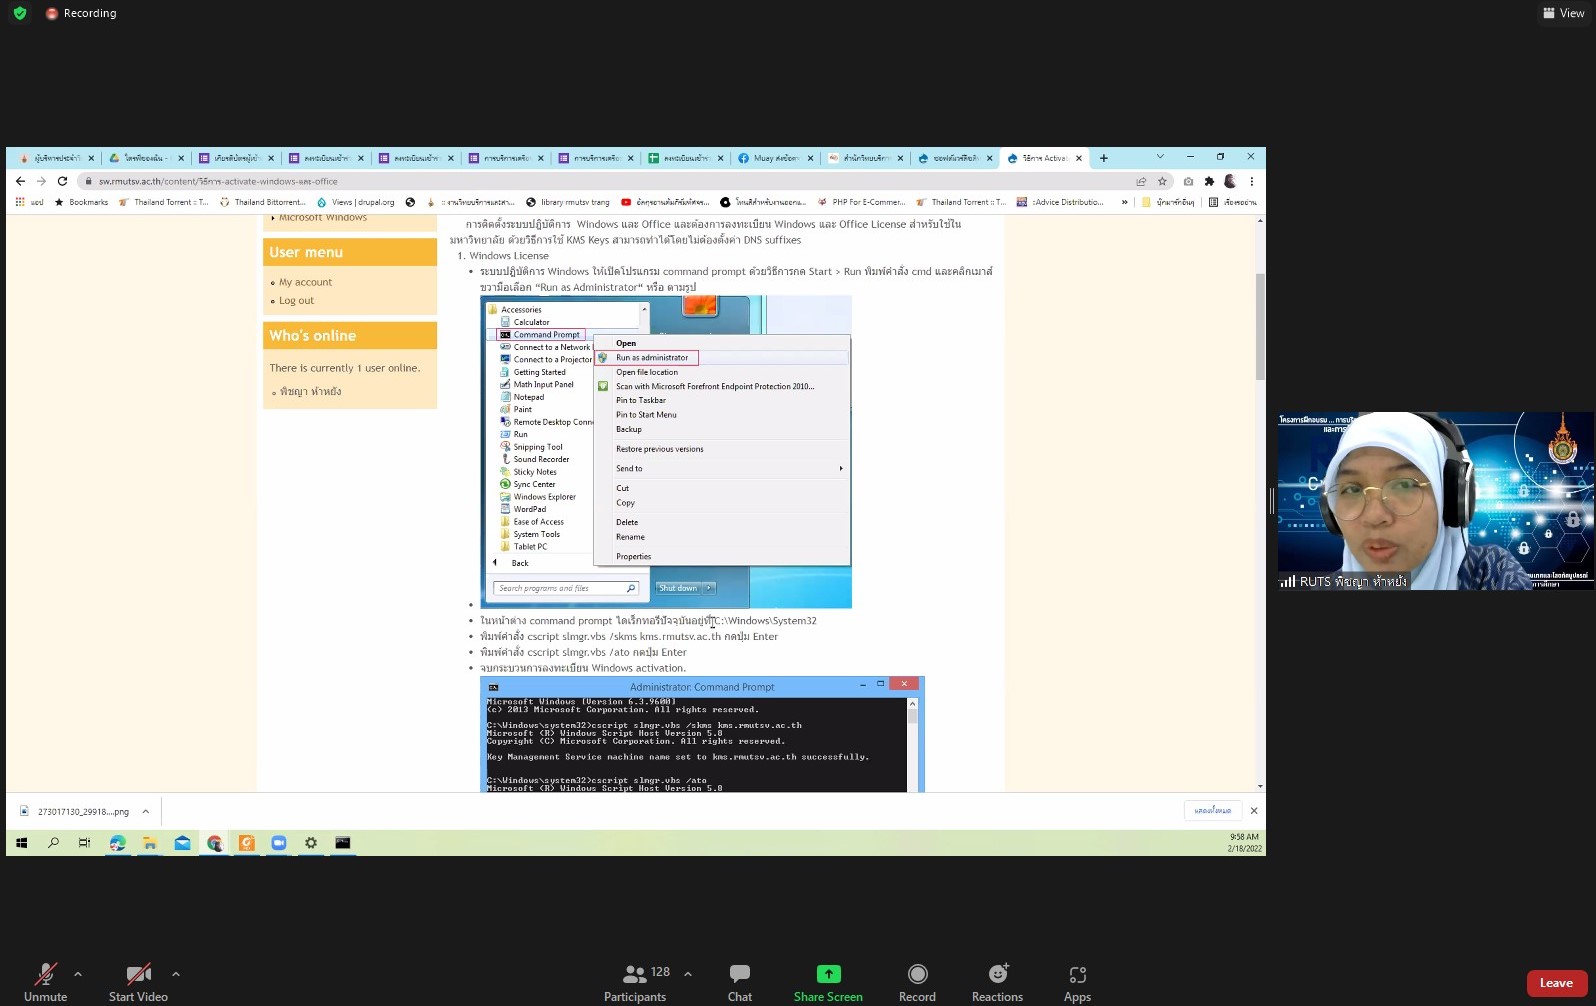Viewport: 1596px width, 1006px height.
Task: Click the Share Screen icon
Action: coord(828,975)
